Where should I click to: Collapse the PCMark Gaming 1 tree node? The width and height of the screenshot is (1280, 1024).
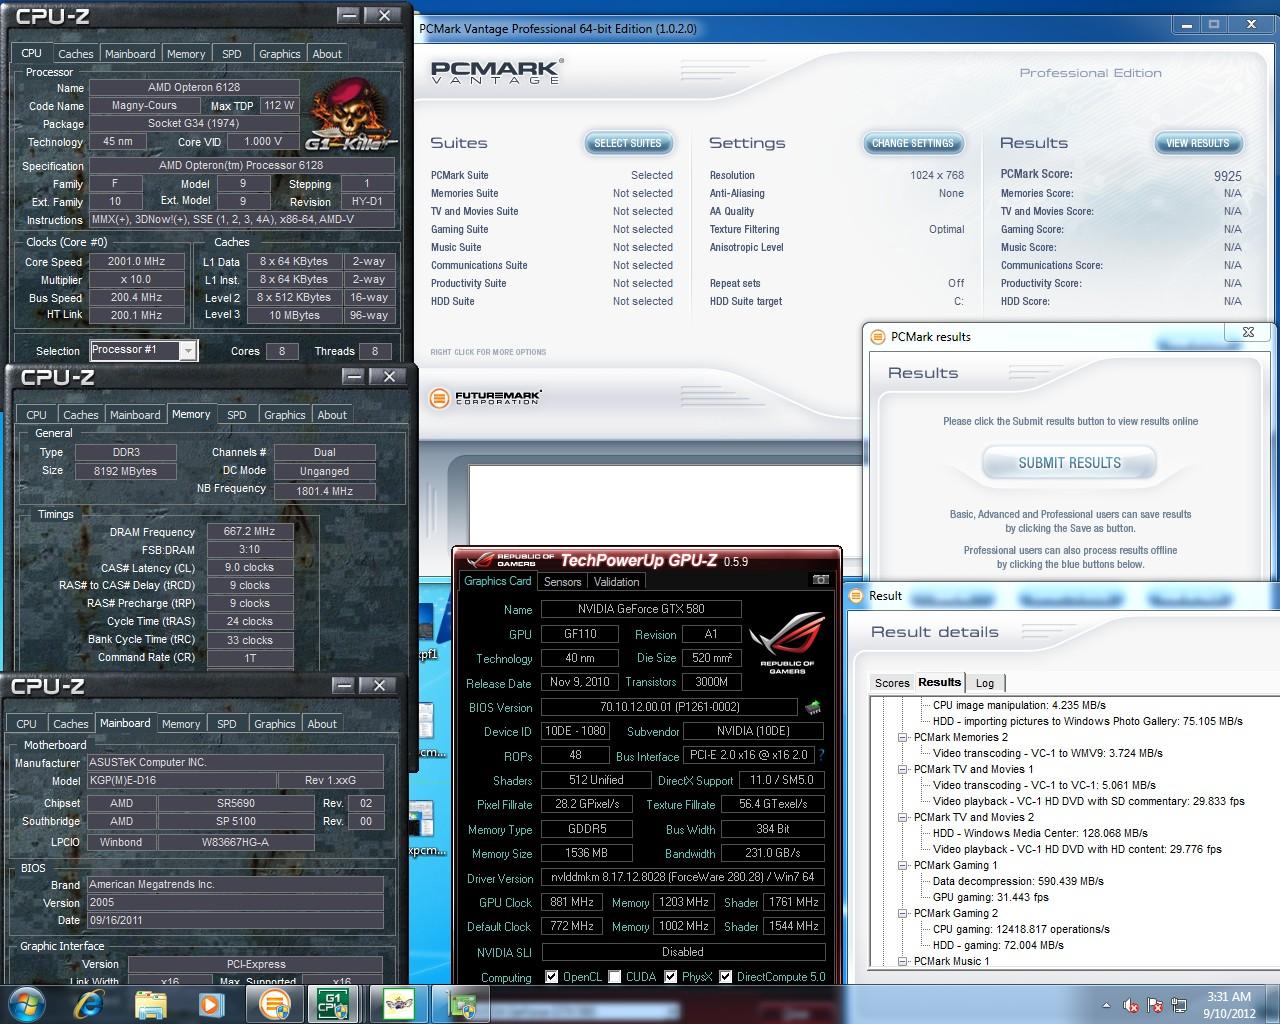tap(902, 865)
